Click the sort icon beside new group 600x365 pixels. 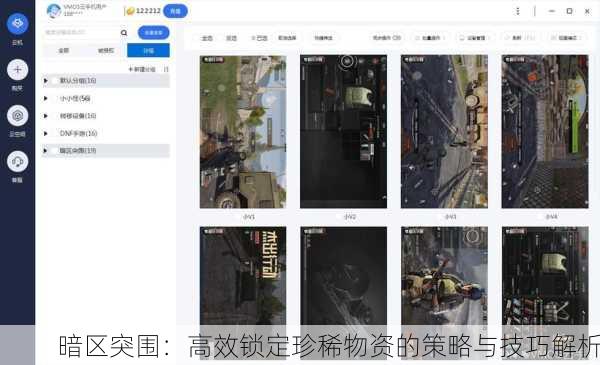point(166,69)
